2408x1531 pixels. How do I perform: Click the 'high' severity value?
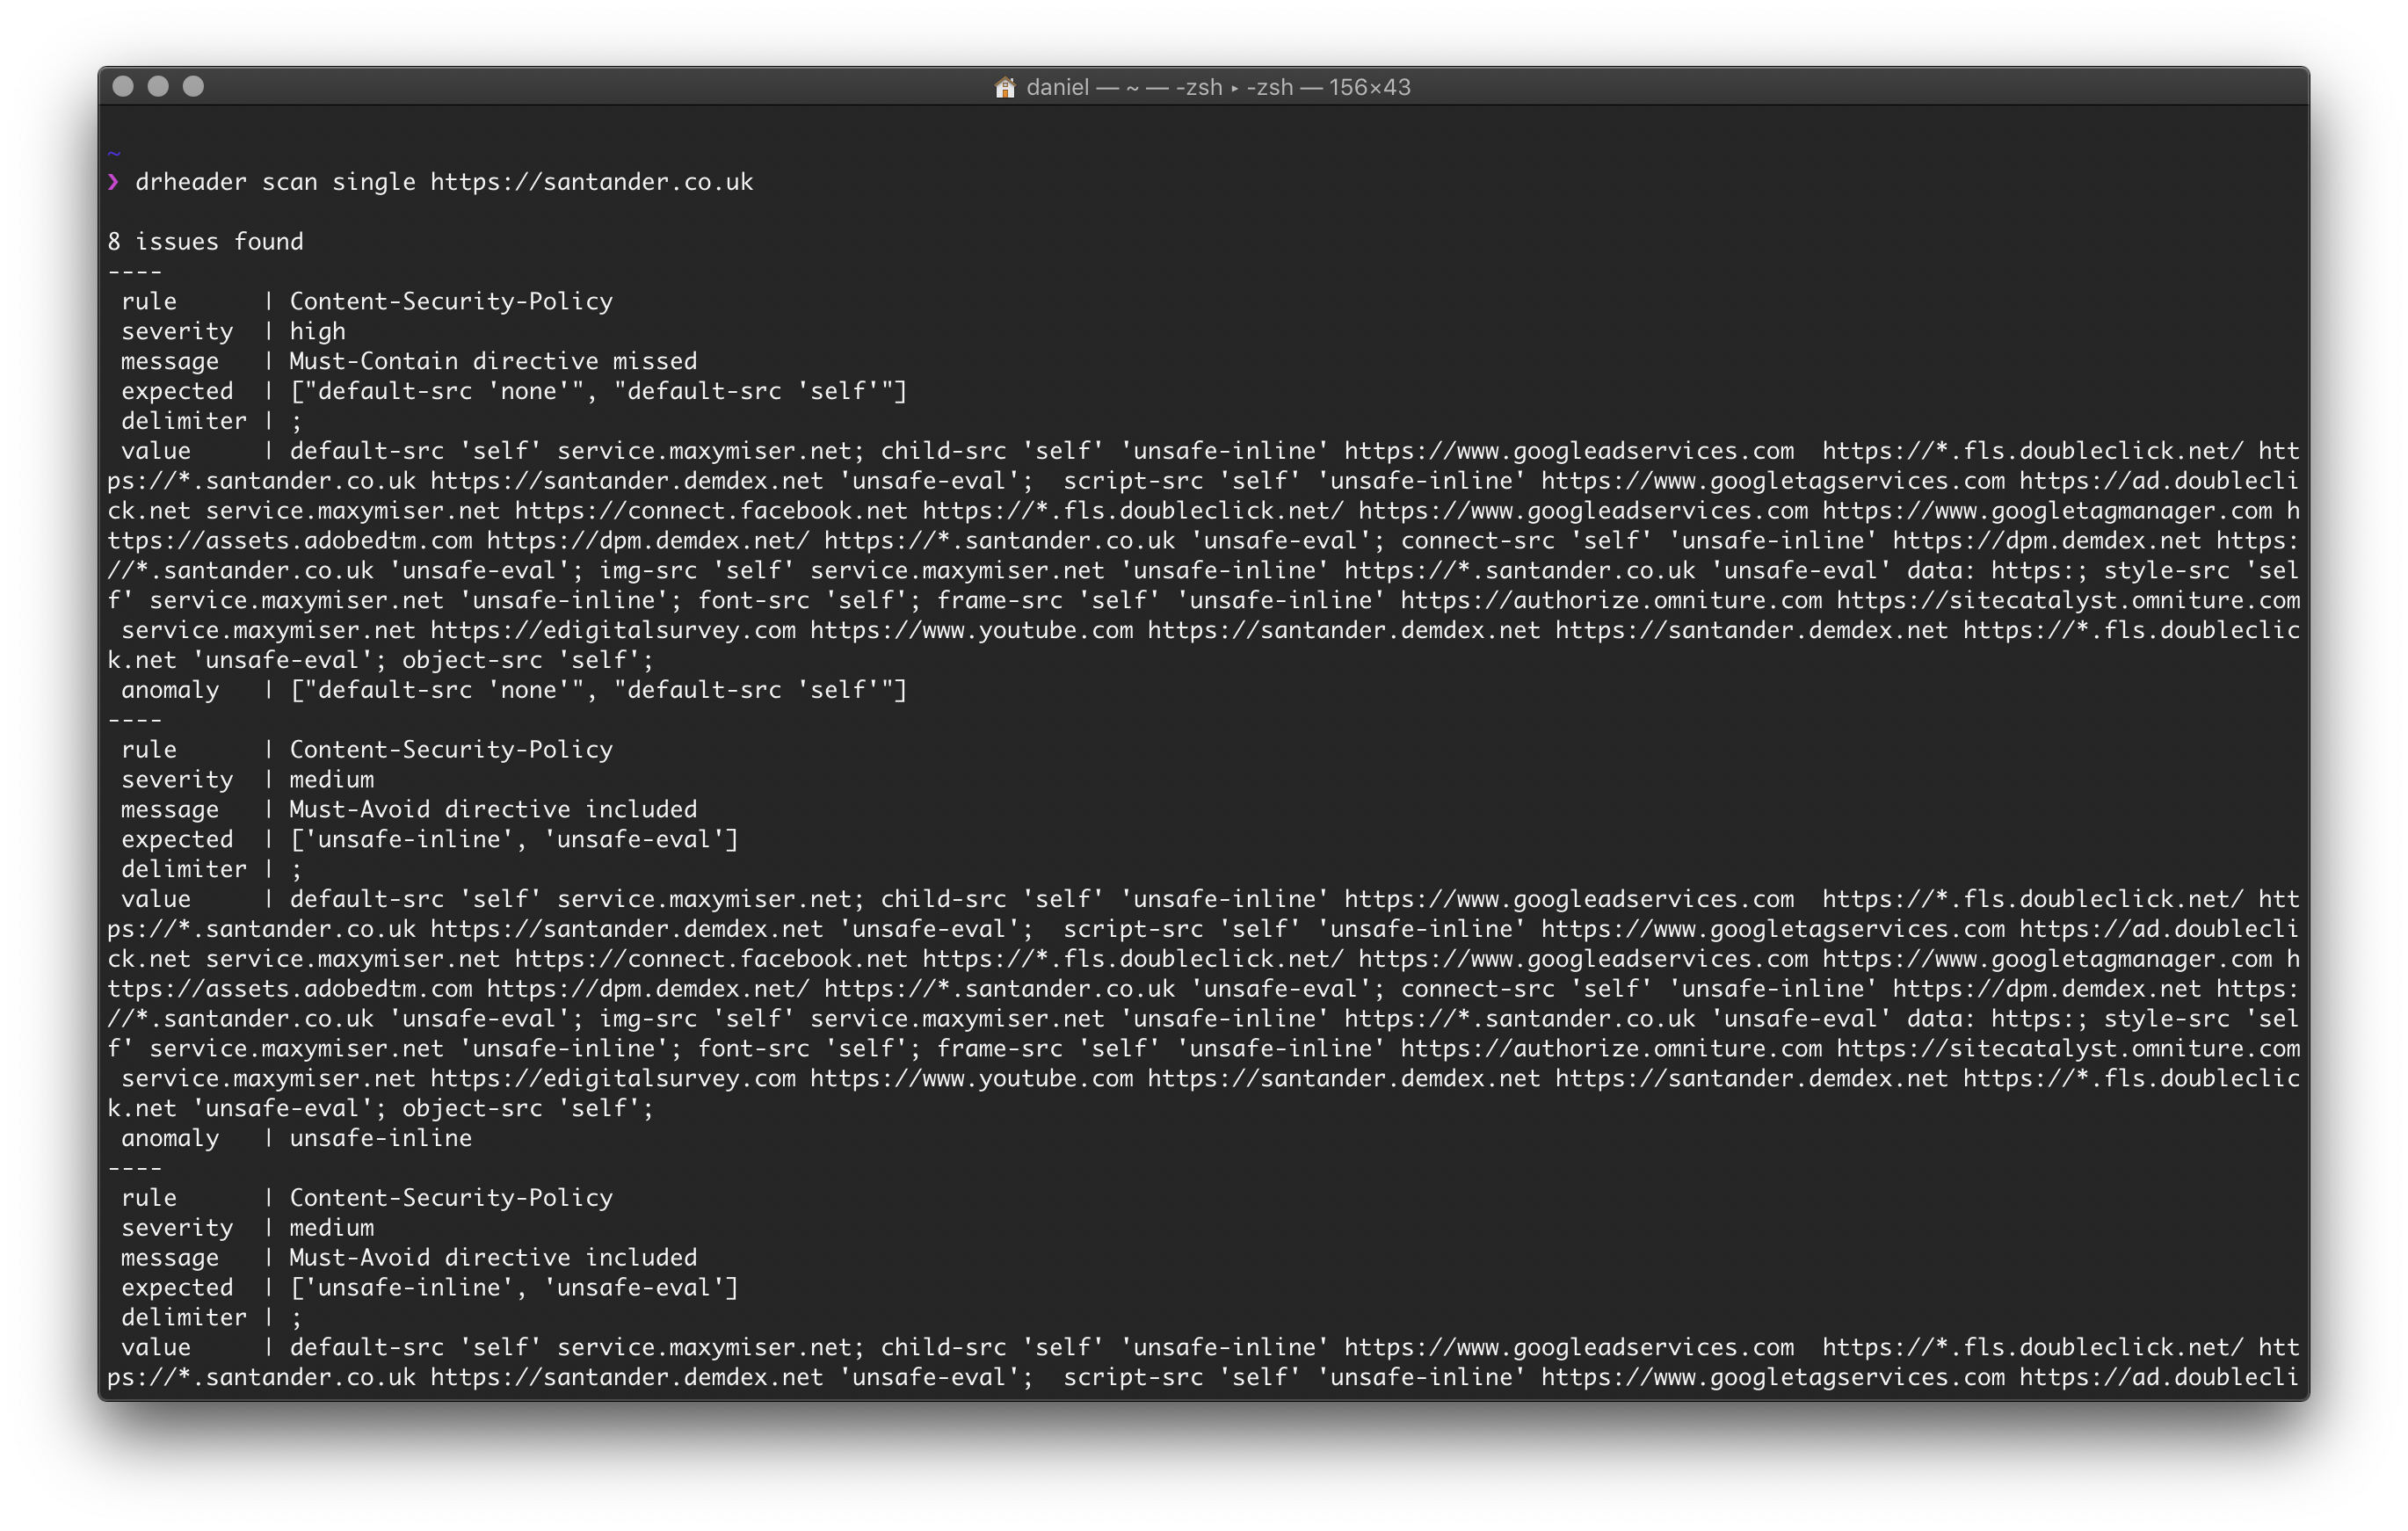pyautogui.click(x=317, y=331)
